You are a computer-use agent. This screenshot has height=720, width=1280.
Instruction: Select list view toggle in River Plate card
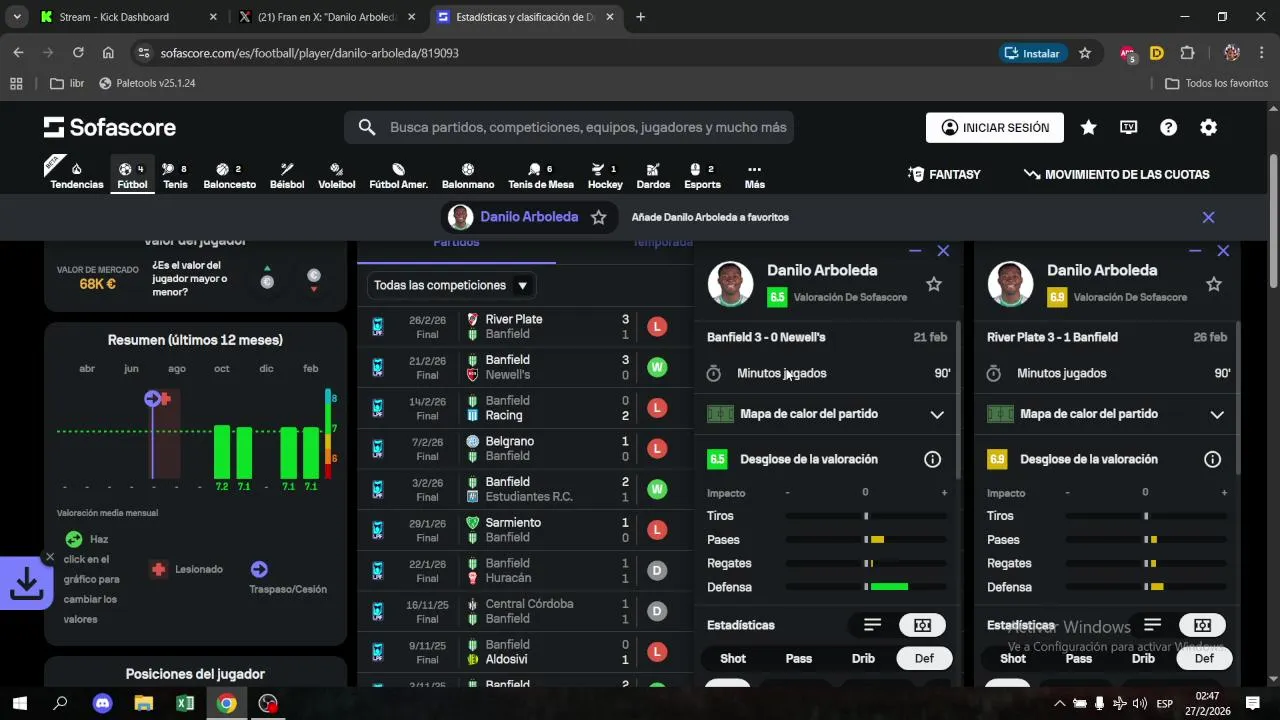tap(1153, 625)
